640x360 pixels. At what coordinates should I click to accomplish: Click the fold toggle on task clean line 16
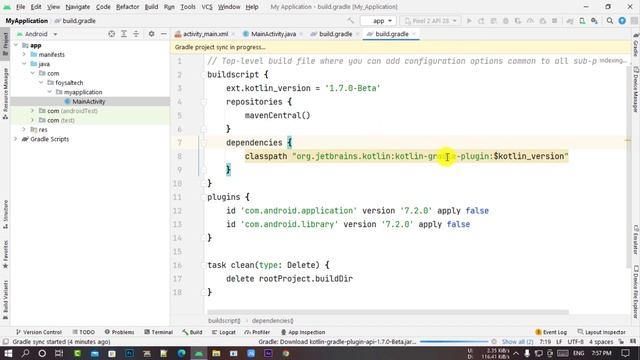pyautogui.click(x=203, y=265)
